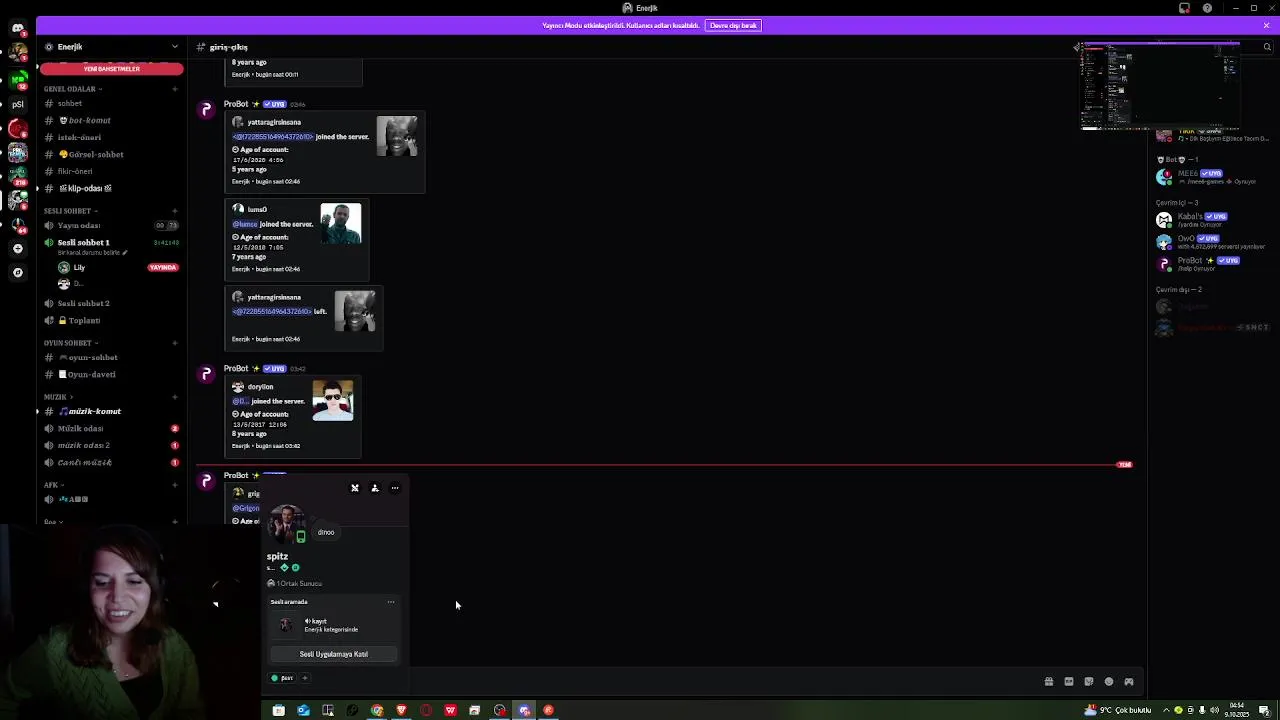
Task: Create a channel in MÜZİK category
Action: pos(174,397)
